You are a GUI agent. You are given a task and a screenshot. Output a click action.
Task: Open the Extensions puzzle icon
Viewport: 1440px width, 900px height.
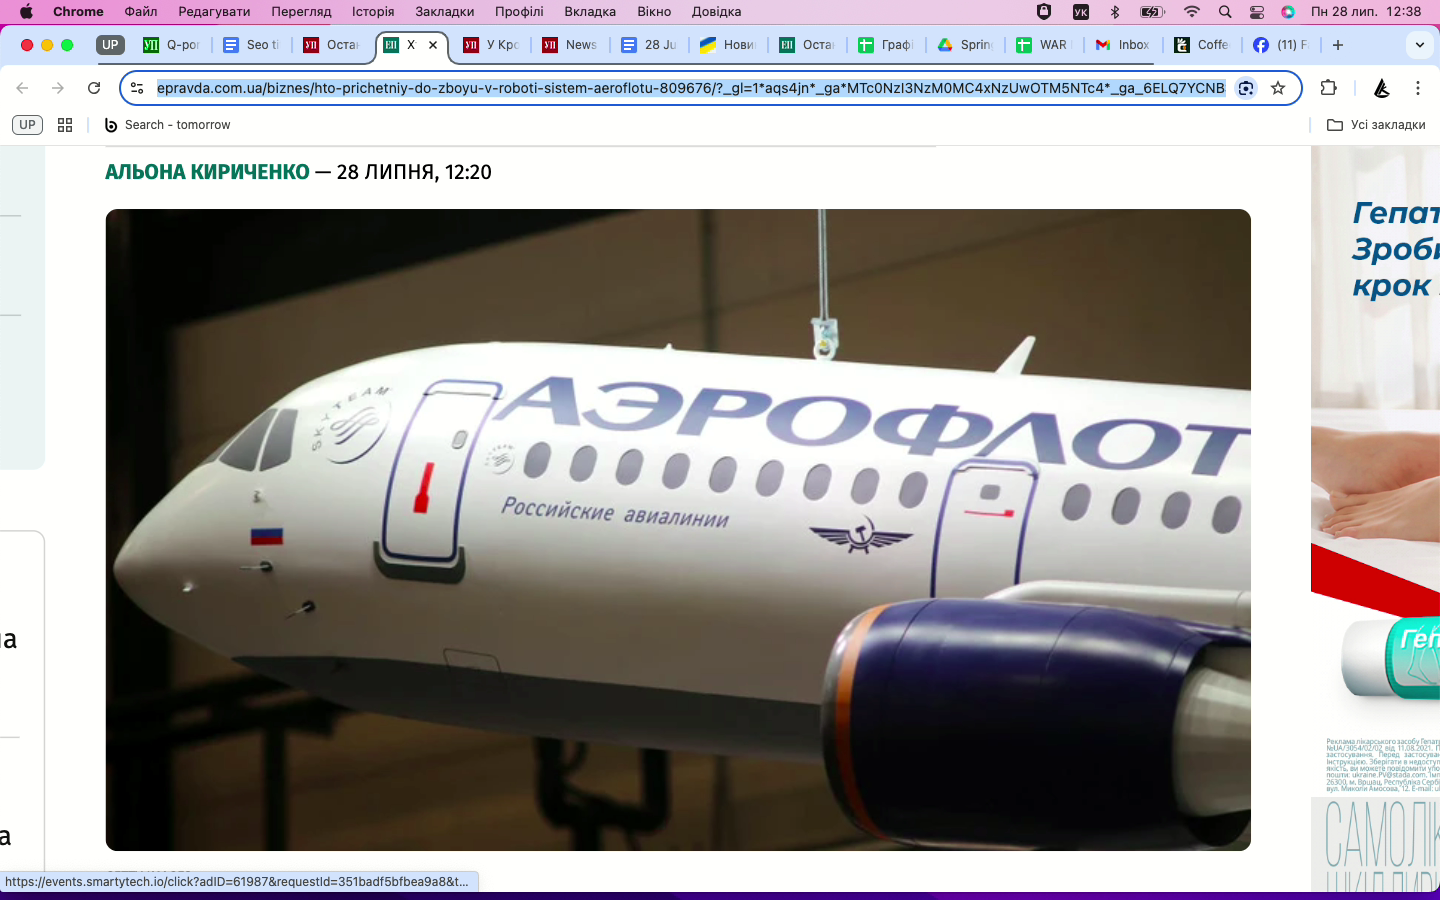click(1328, 88)
